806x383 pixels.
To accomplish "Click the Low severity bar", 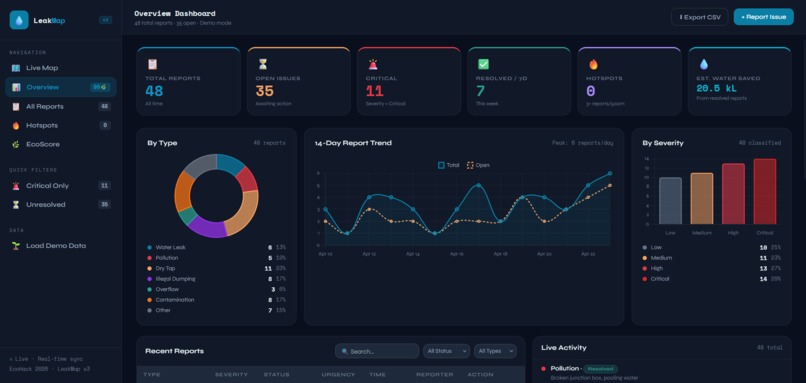I will click(670, 201).
